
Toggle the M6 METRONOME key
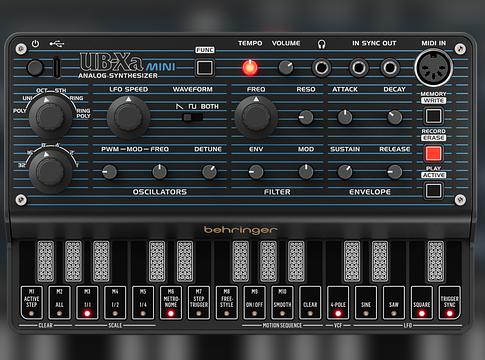(x=171, y=302)
